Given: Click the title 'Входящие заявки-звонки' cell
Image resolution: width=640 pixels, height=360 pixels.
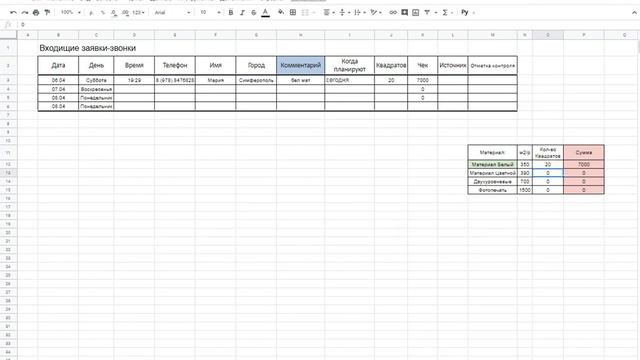Looking at the screenshot, I should pos(88,48).
